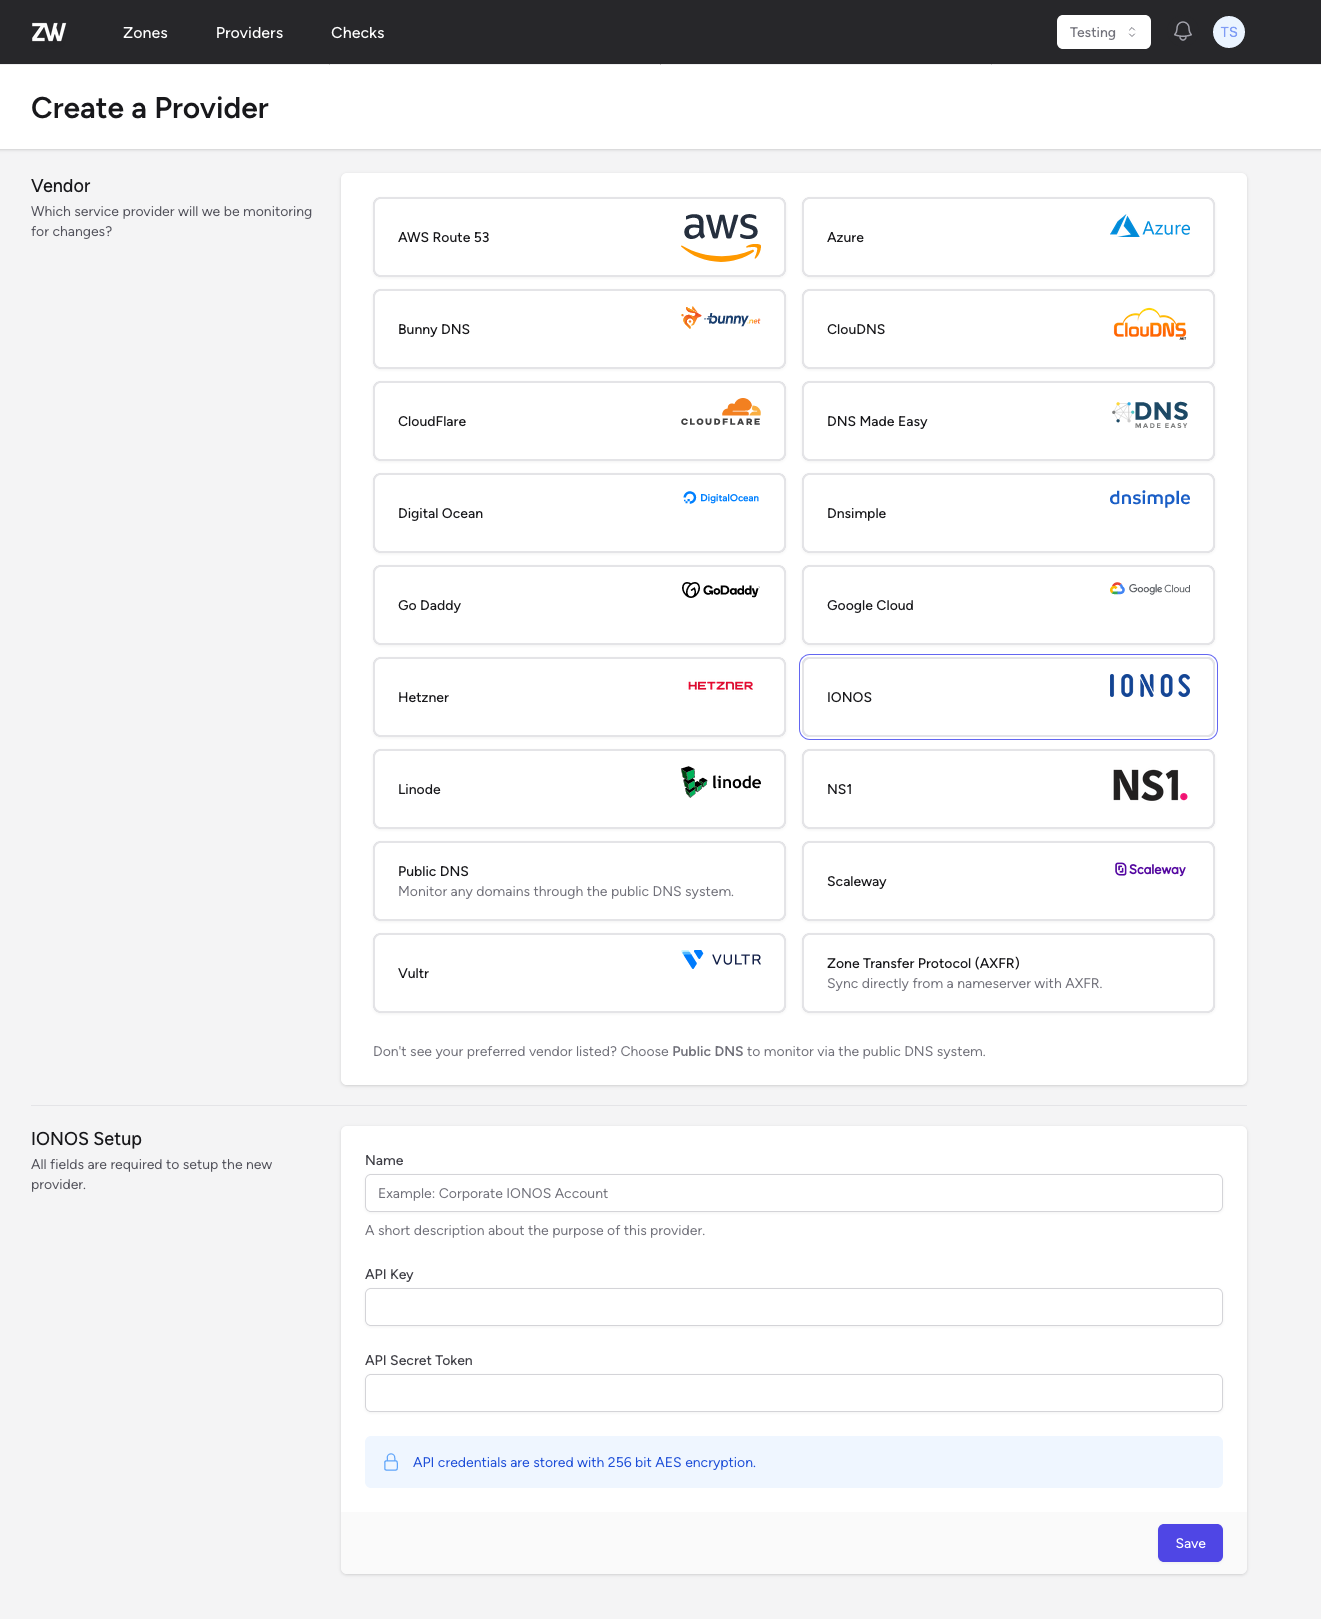Click the Vultr logo

721,960
